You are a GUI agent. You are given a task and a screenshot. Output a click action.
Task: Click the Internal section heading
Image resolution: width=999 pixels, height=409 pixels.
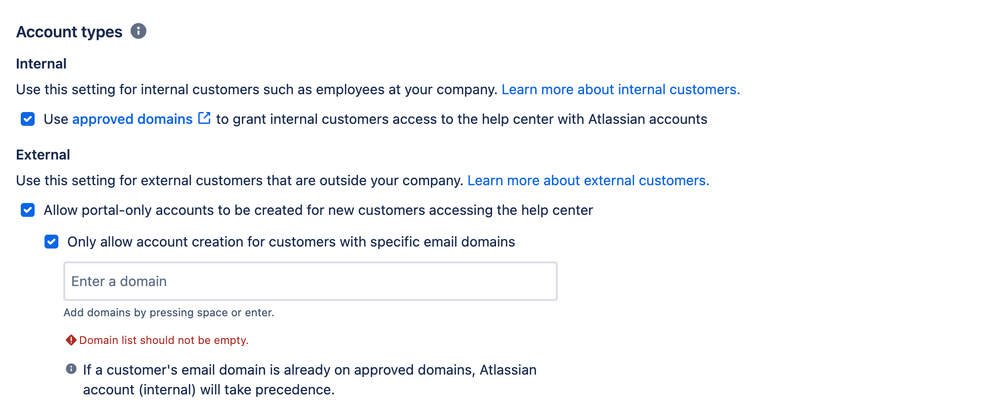pyautogui.click(x=41, y=64)
